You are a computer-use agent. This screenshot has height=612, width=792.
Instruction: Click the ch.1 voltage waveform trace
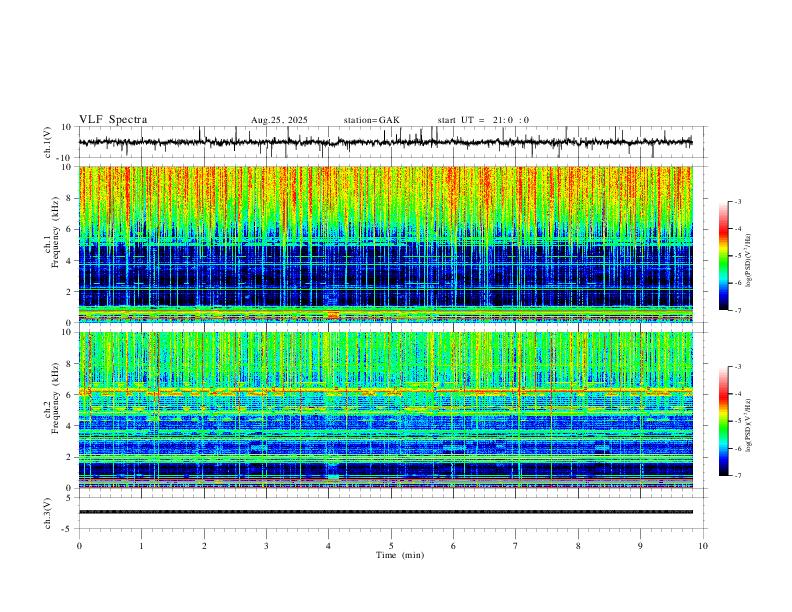tap(385, 142)
